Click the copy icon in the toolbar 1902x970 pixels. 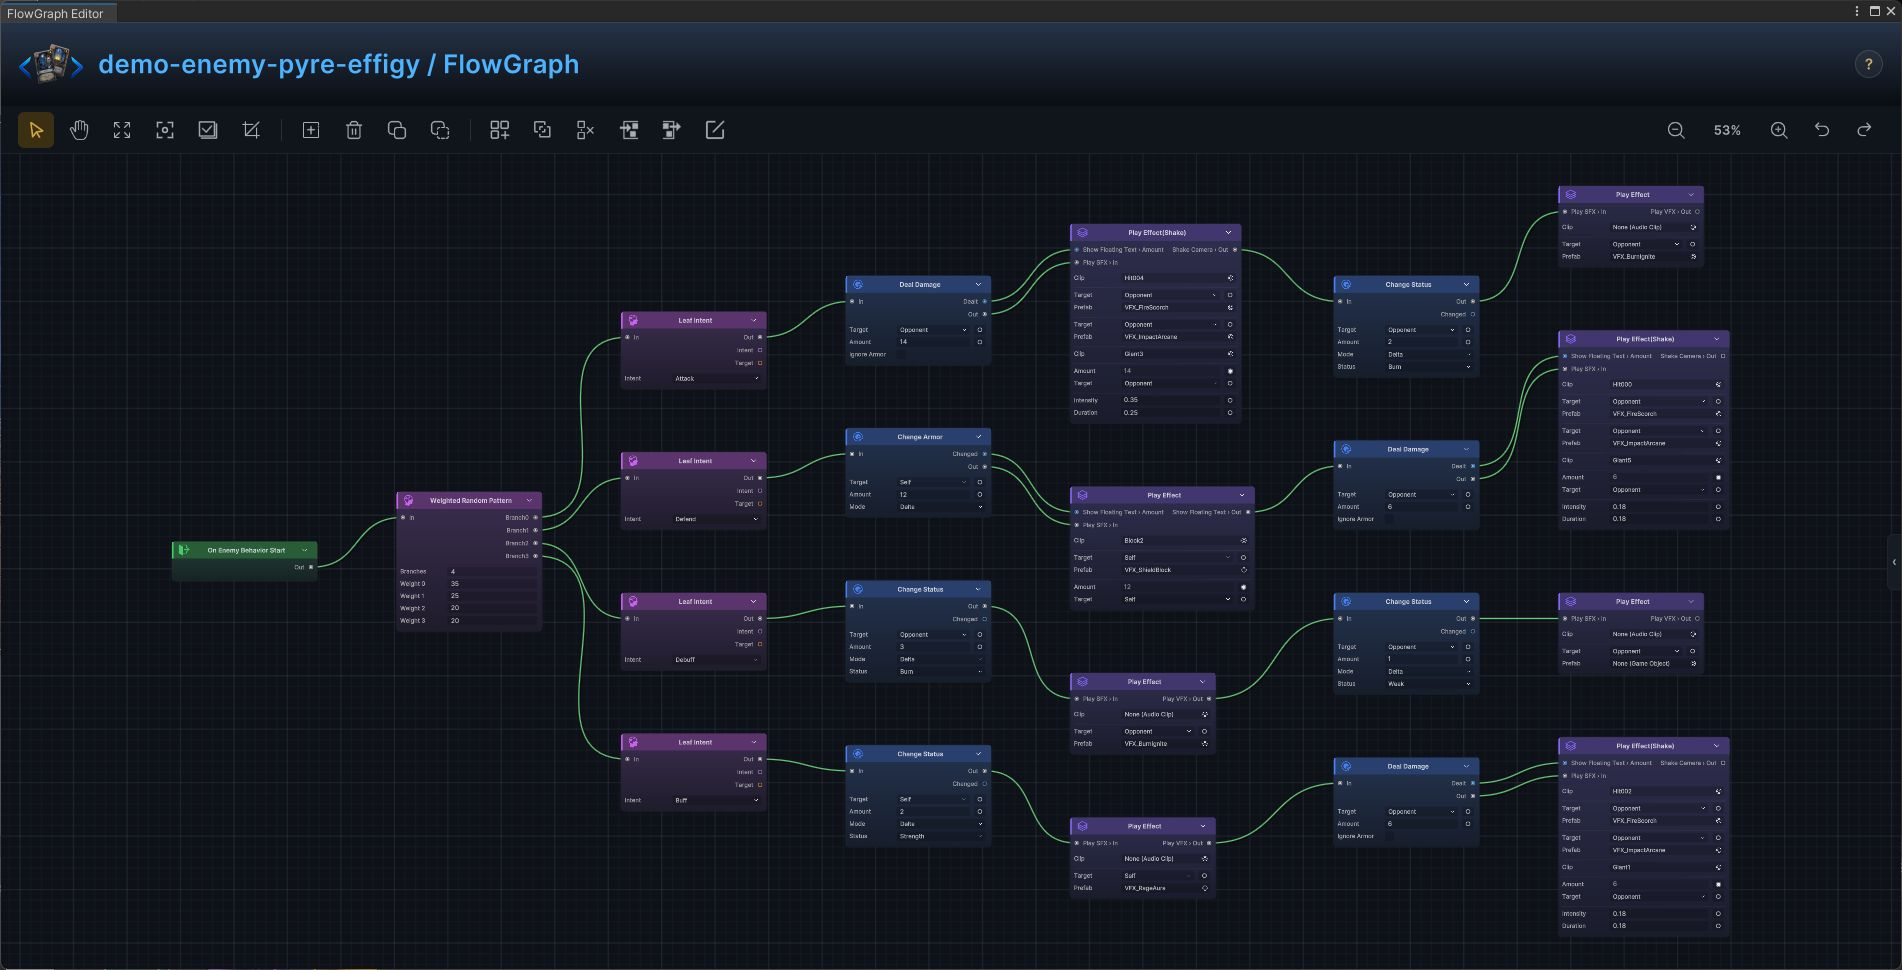(x=397, y=130)
